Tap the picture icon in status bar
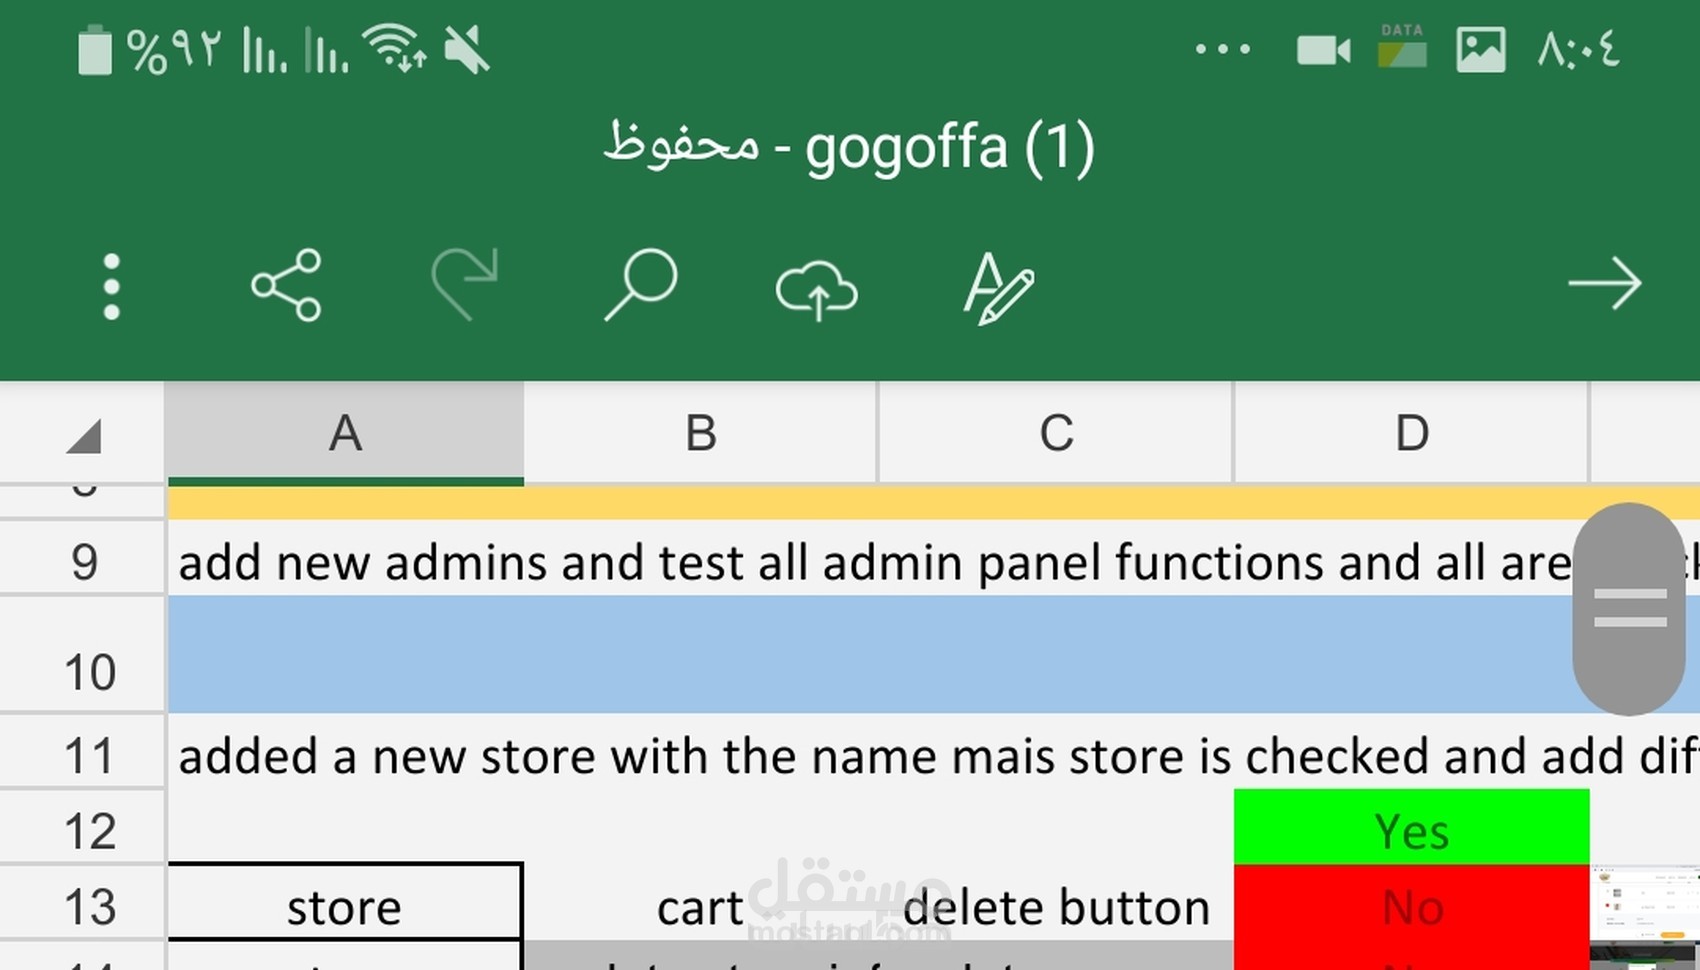 pos(1480,50)
